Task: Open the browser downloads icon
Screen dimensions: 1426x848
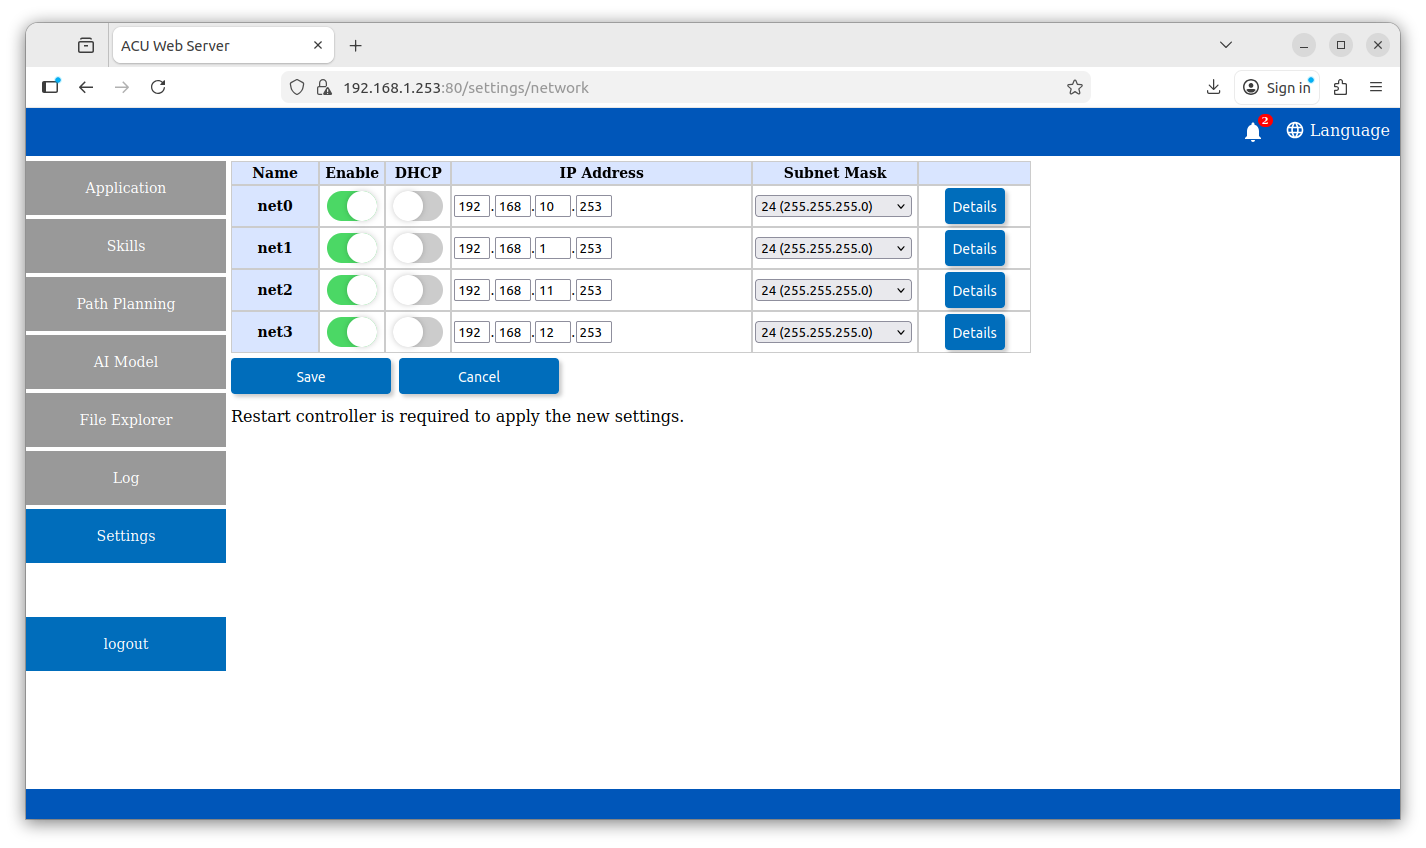Action: click(x=1213, y=87)
